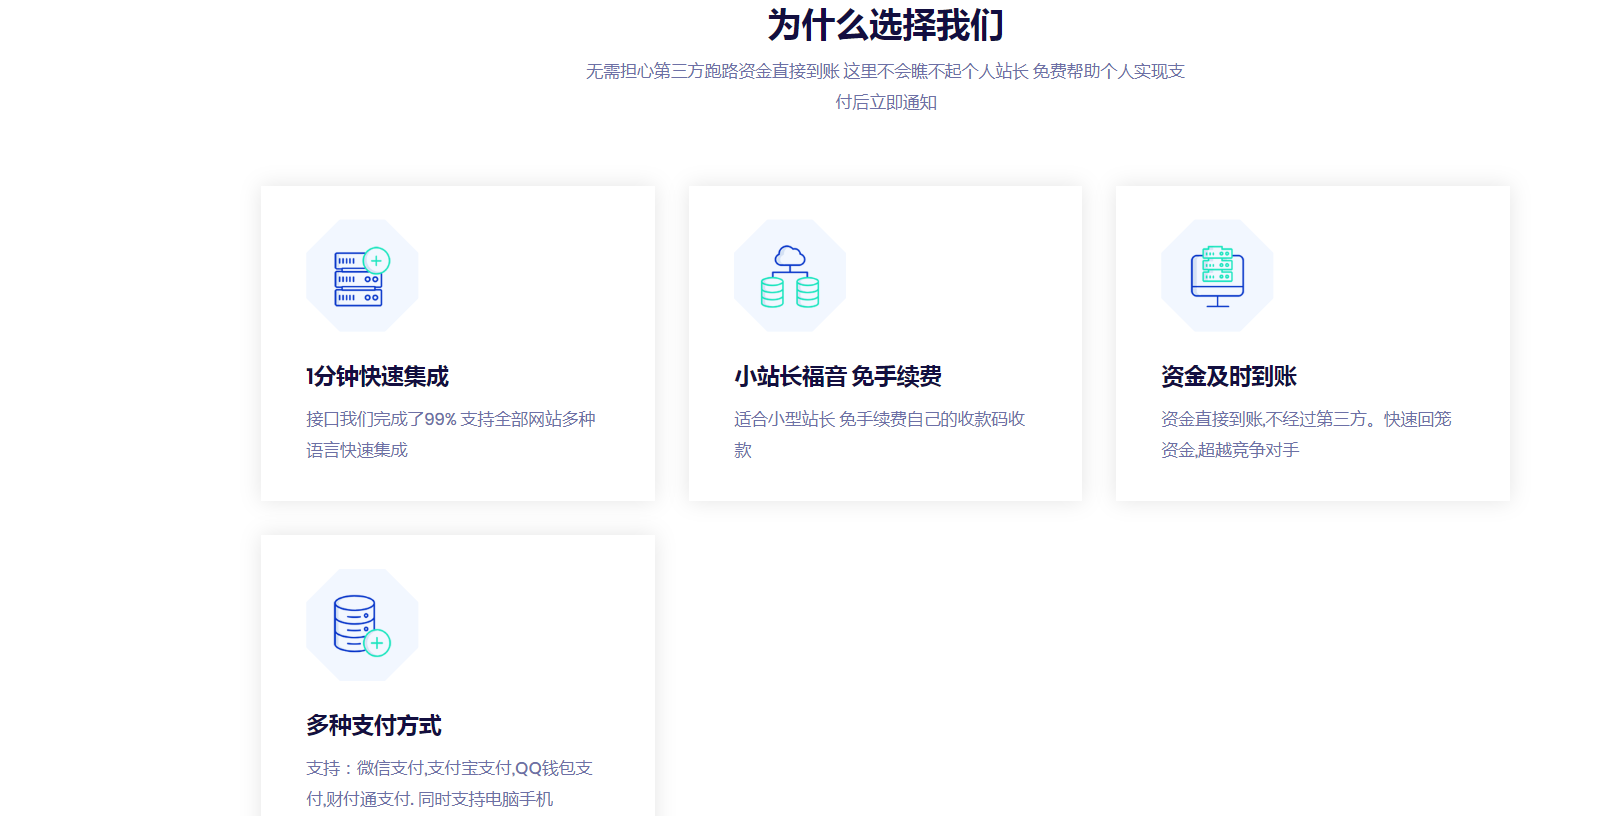Click the 资金及时到账 card heading
This screenshot has height=816, width=1616.
click(1228, 376)
